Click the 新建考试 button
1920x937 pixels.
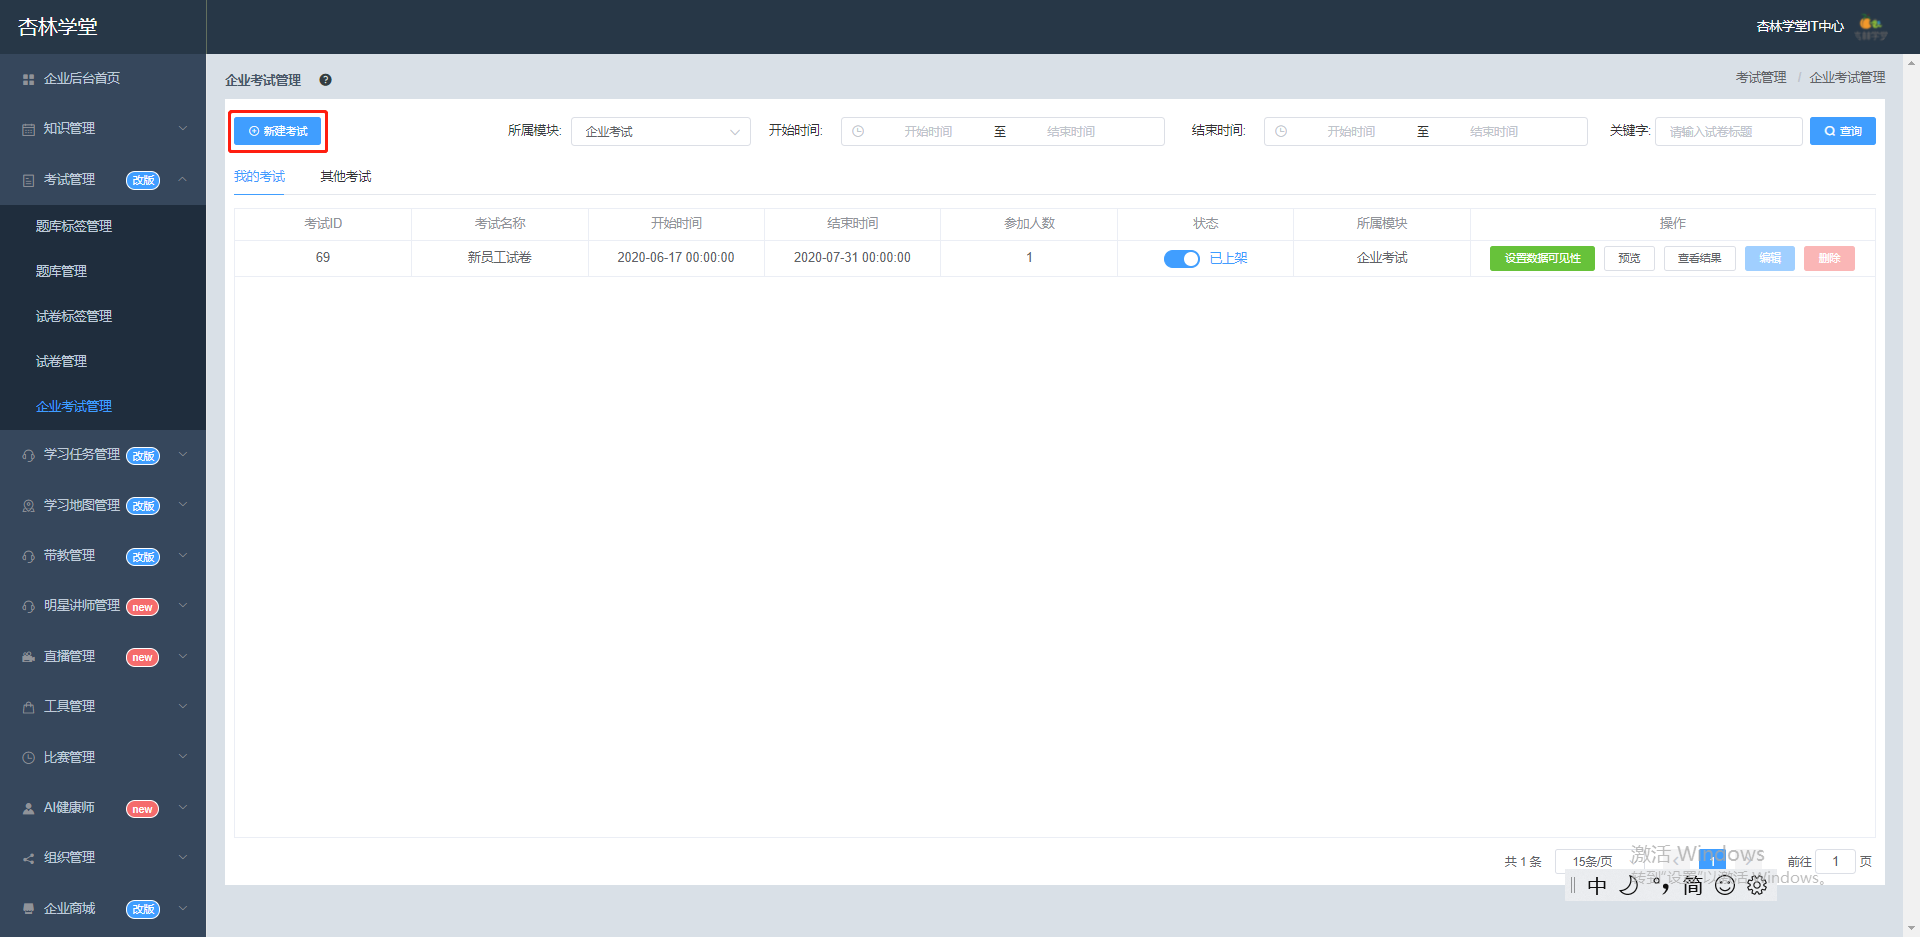coord(278,131)
